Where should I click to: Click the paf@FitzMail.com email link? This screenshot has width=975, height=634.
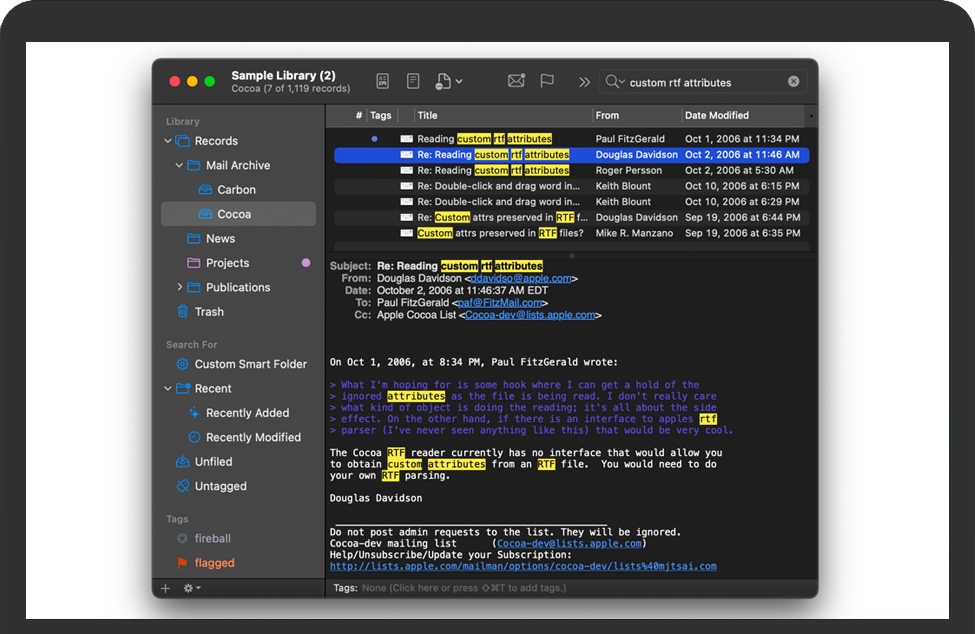coord(501,303)
